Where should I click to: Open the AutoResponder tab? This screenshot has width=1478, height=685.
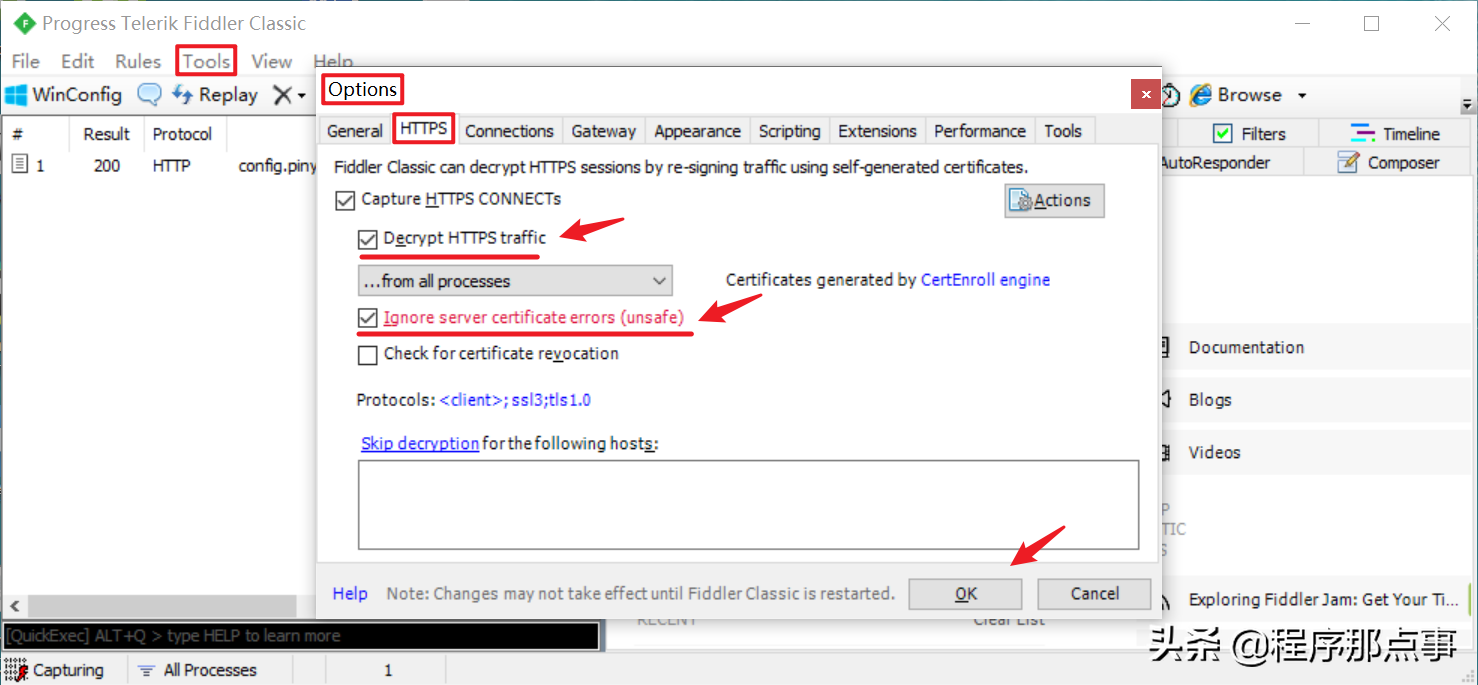tap(1214, 162)
